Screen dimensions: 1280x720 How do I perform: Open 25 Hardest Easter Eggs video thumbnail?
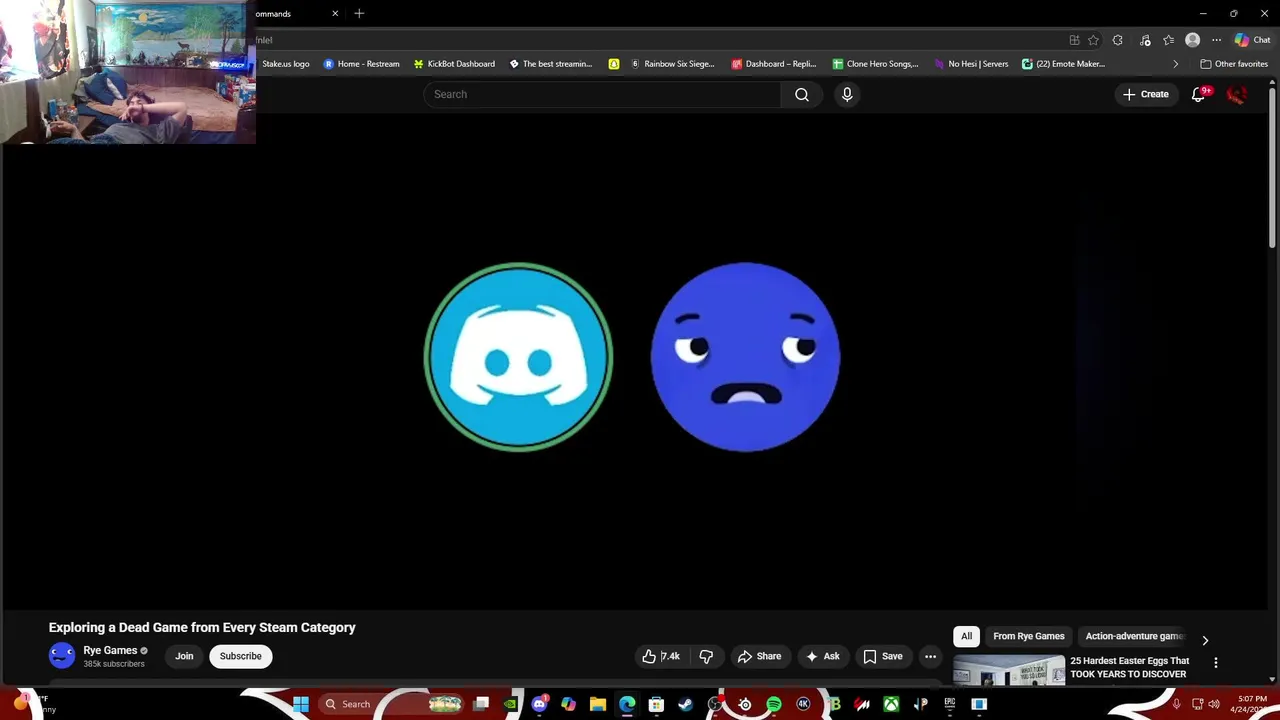tap(1009, 670)
